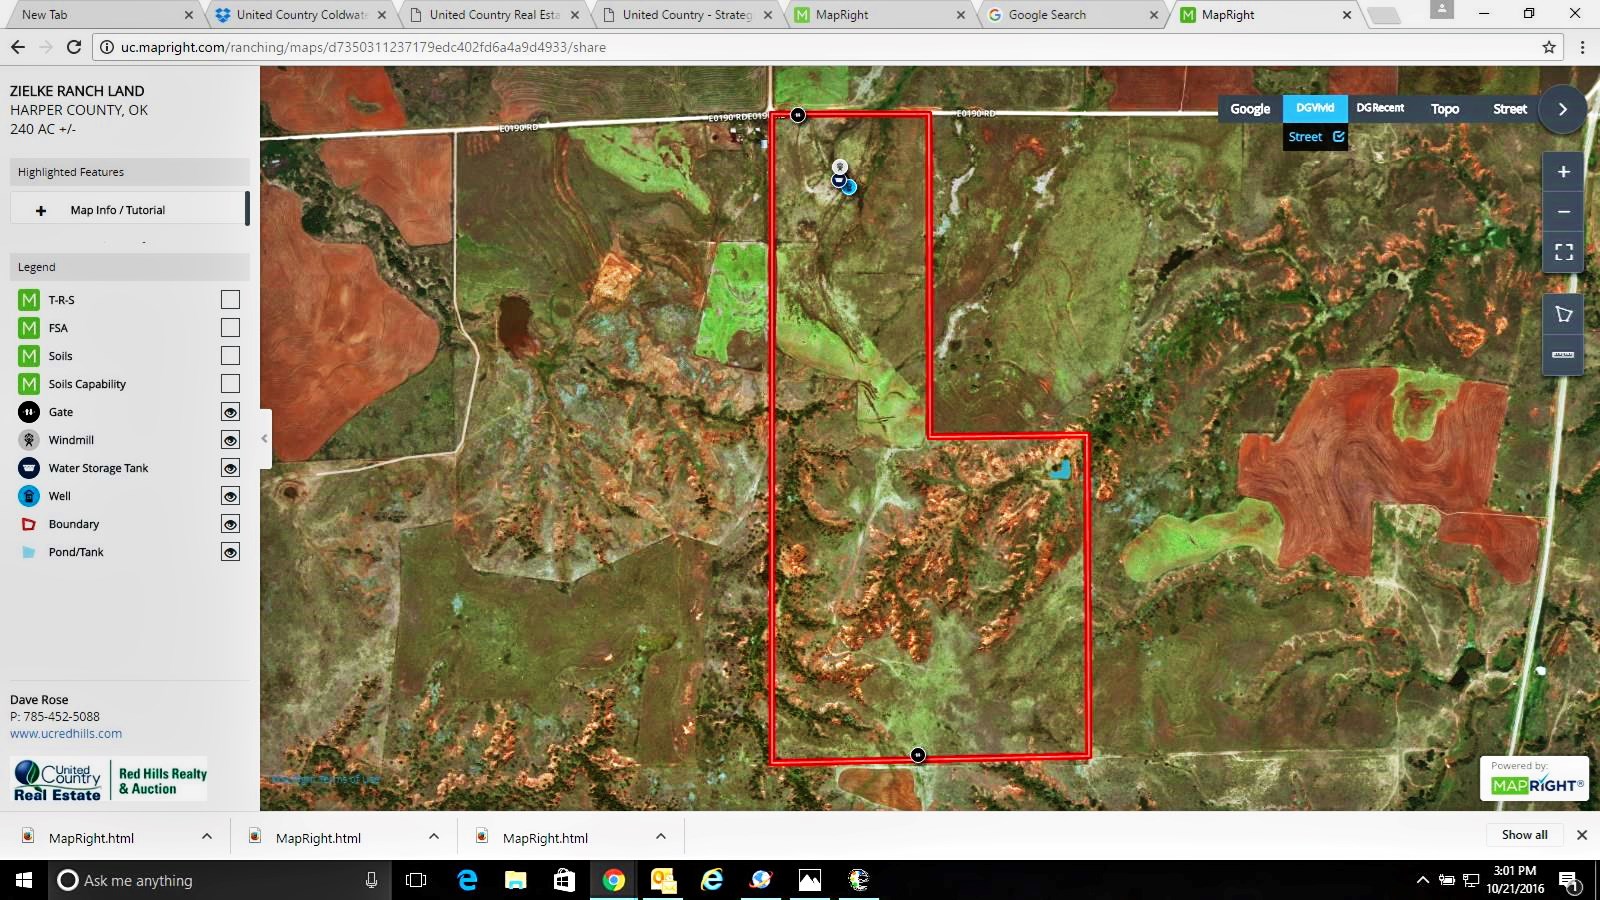Open the taskbar clock and date
This screenshot has width=1600, height=900.
(1514, 880)
